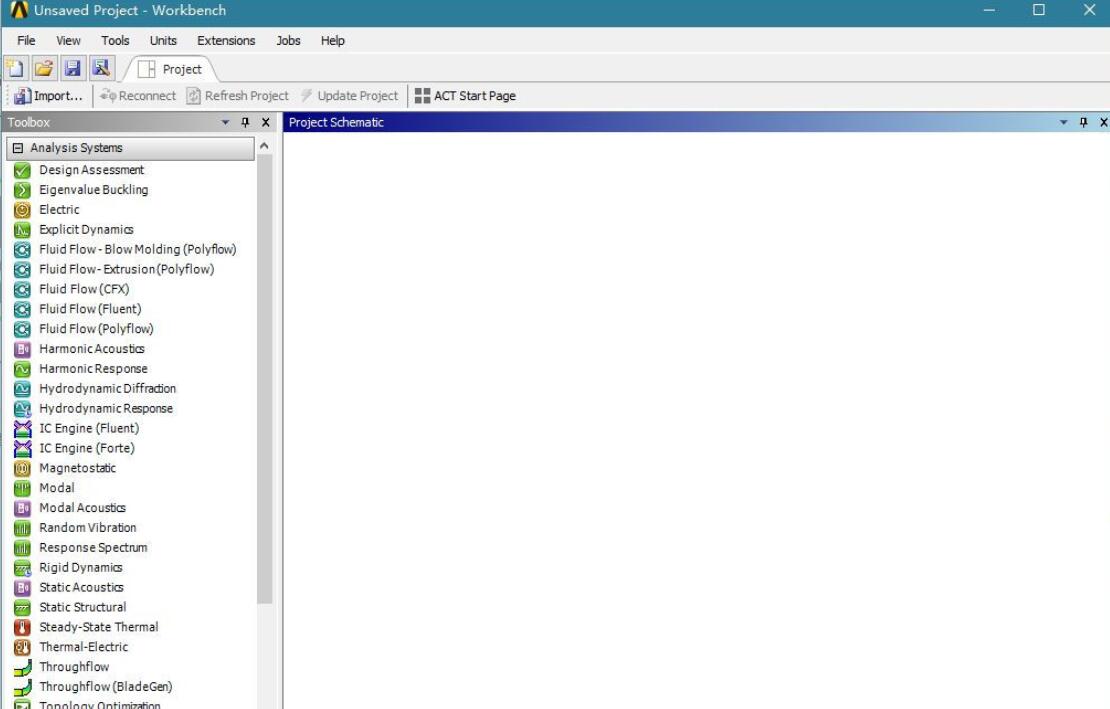
Task: Open the Help menu
Action: point(333,40)
